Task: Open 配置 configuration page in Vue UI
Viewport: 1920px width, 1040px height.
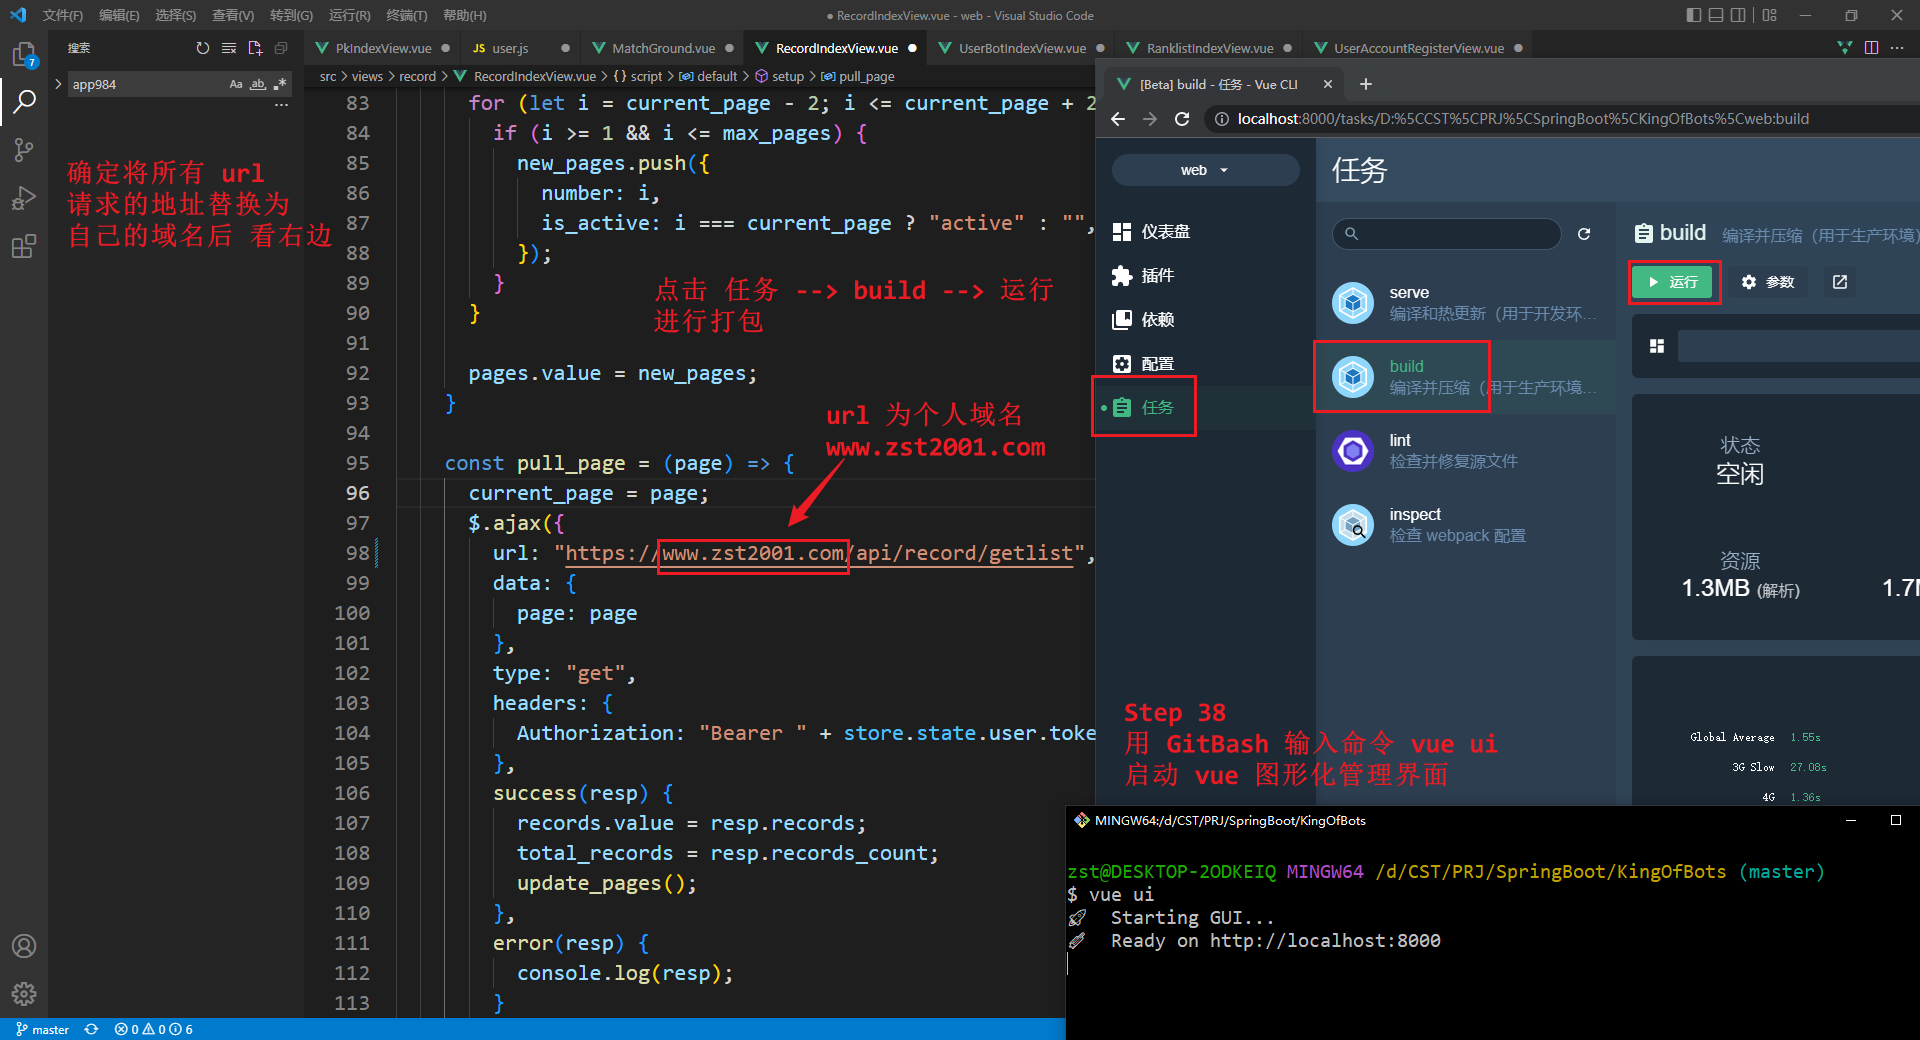Action: (1205, 363)
